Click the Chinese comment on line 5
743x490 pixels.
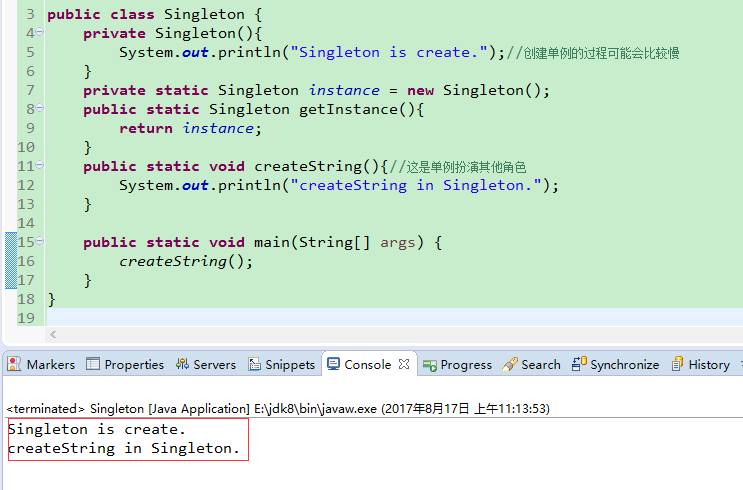593,53
